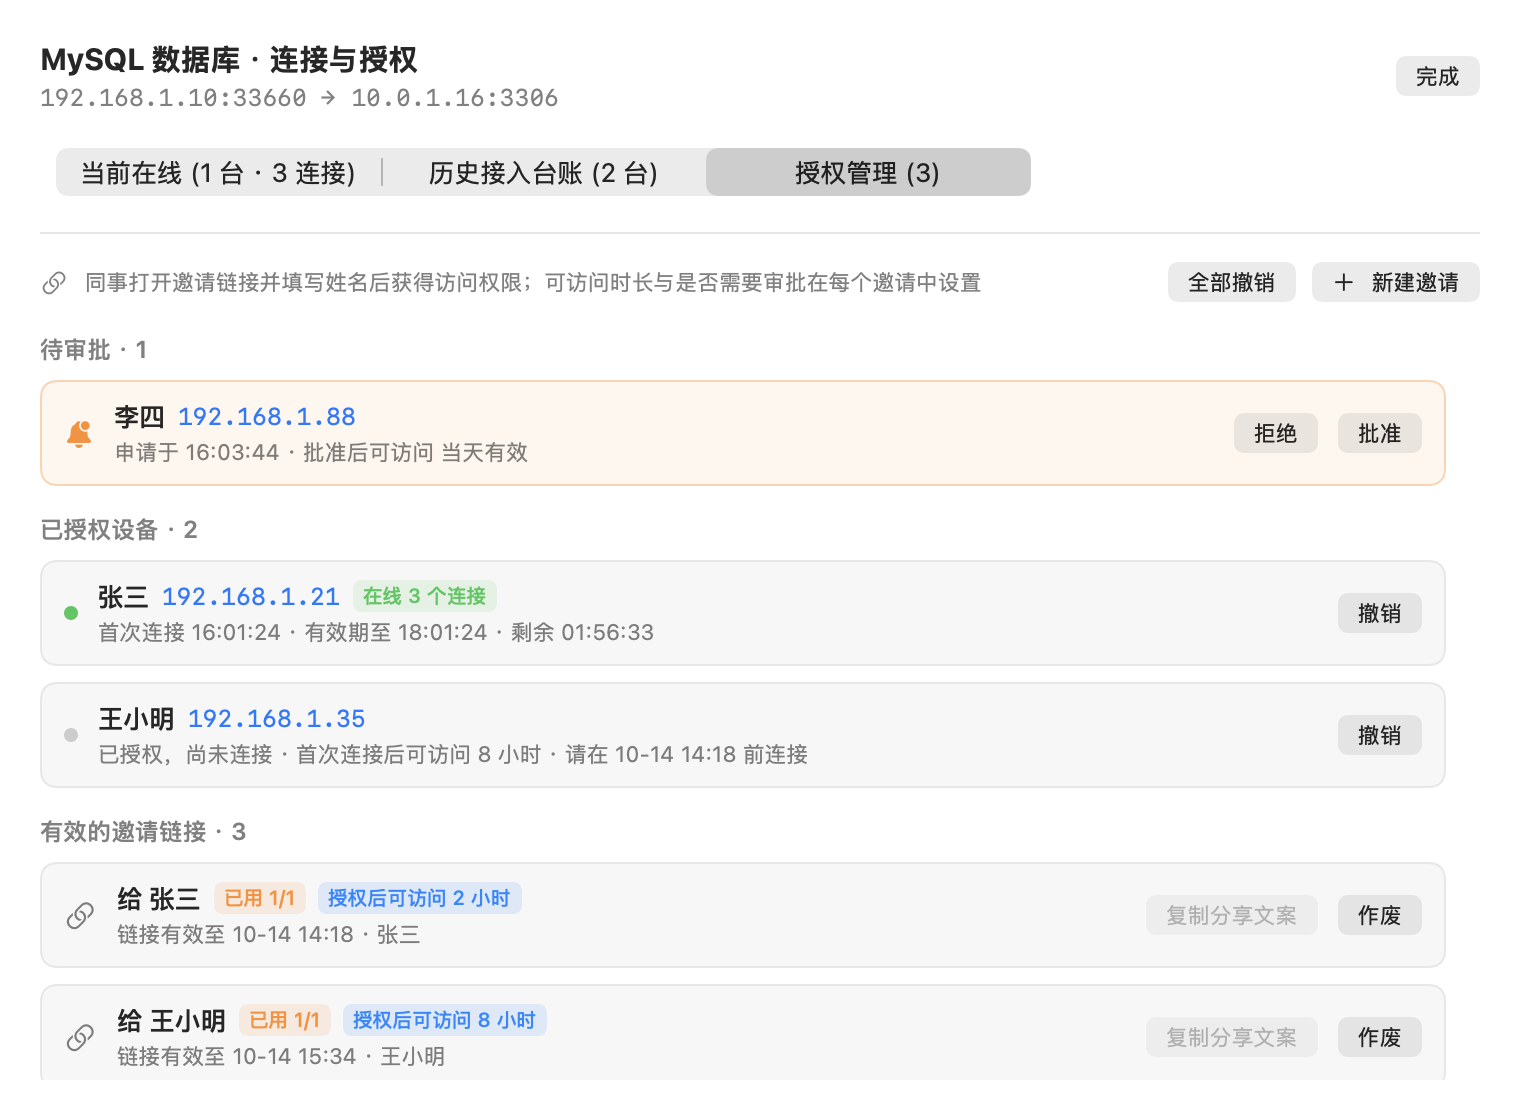The image size is (1520, 1120).
Task: Reject 李四's access request
Action: point(1275,433)
